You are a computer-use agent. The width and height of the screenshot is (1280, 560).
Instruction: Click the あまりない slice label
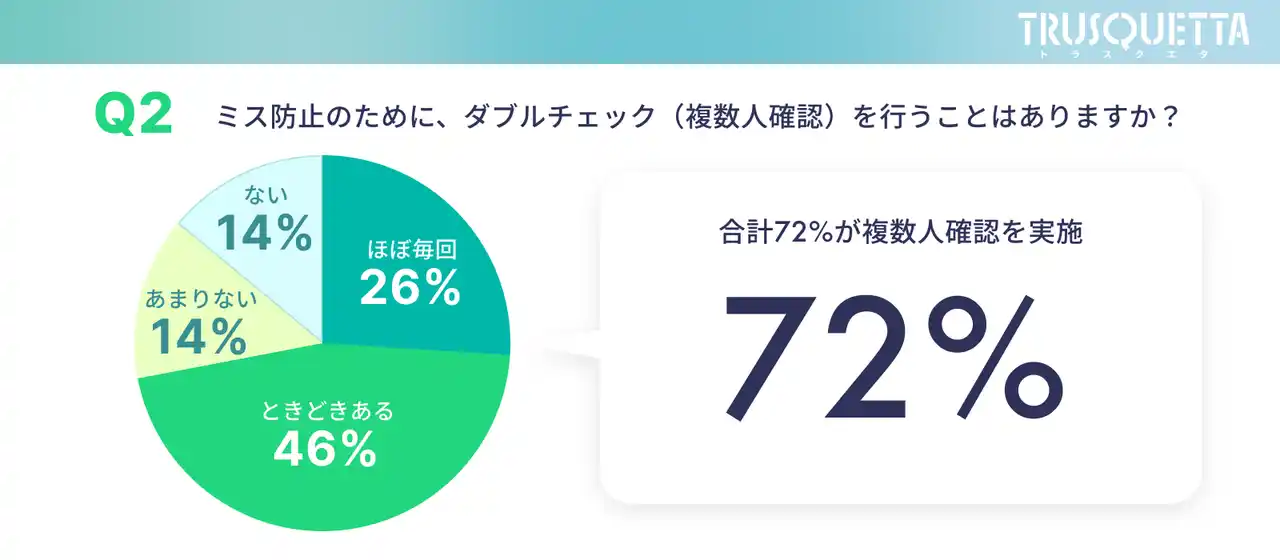click(x=202, y=298)
